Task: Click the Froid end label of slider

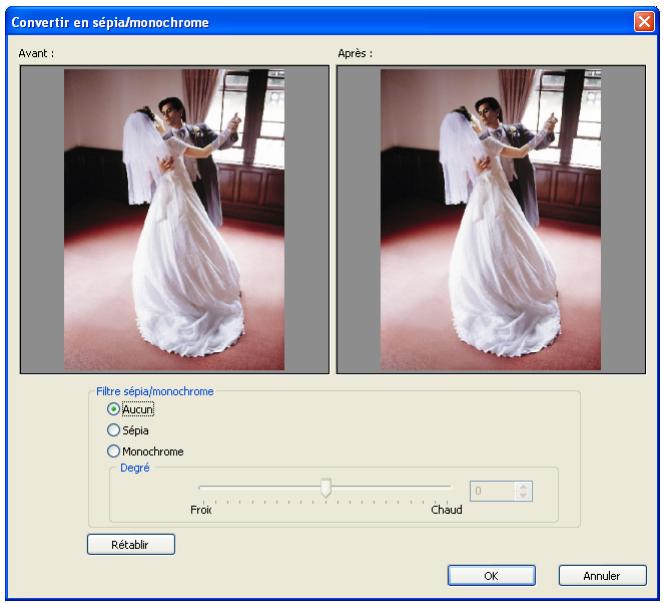Action: click(x=201, y=510)
